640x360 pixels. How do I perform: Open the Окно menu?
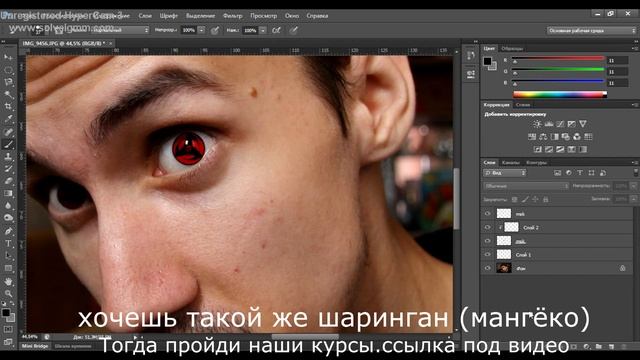coord(292,16)
